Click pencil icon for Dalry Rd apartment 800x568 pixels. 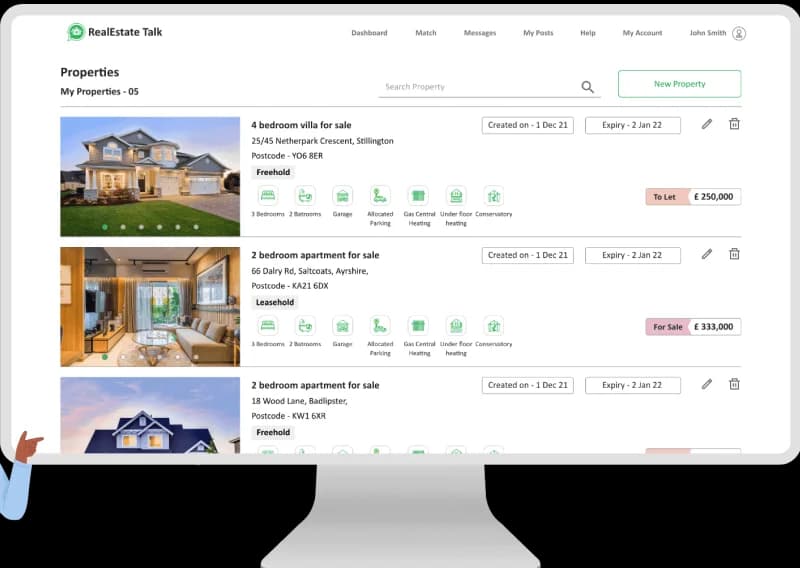pyautogui.click(x=707, y=254)
